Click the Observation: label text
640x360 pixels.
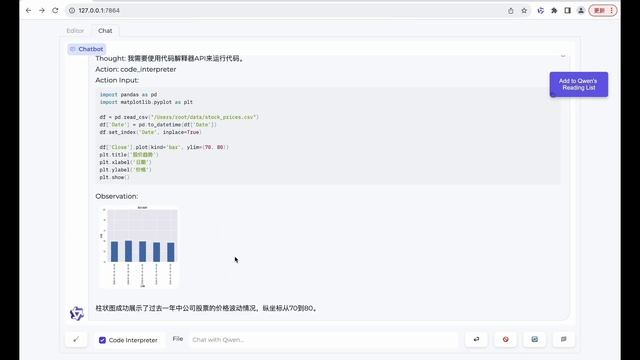coord(117,196)
